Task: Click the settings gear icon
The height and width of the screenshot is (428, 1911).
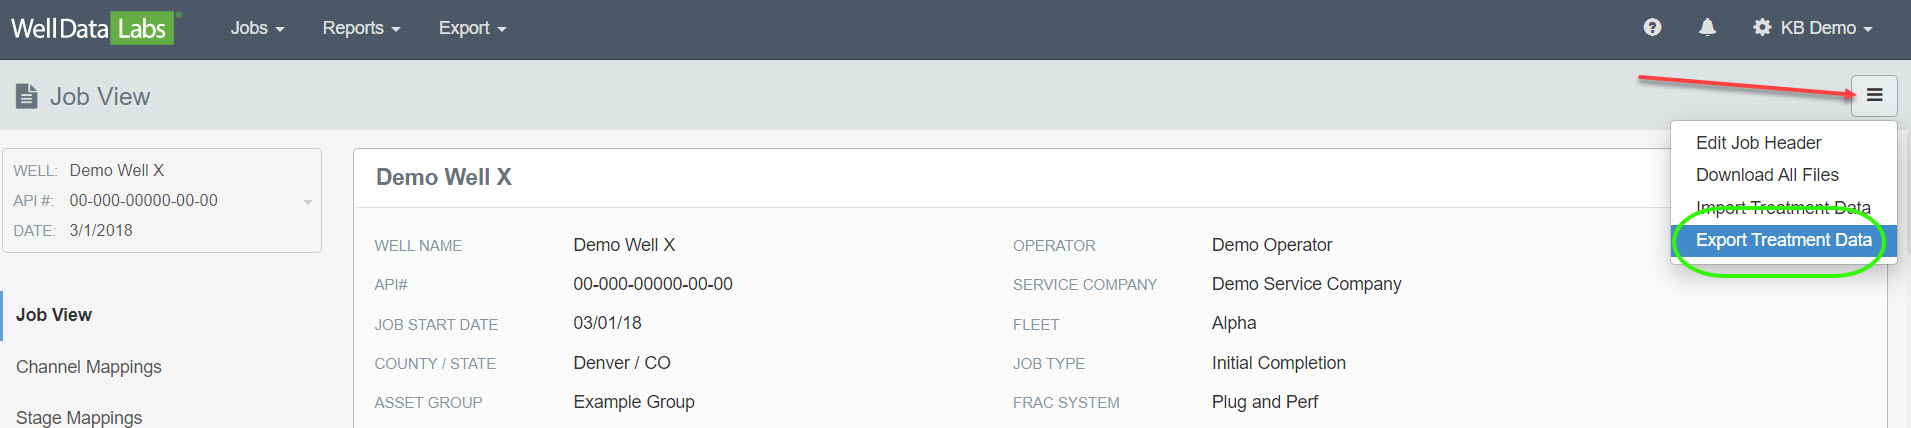Action: (x=1762, y=28)
